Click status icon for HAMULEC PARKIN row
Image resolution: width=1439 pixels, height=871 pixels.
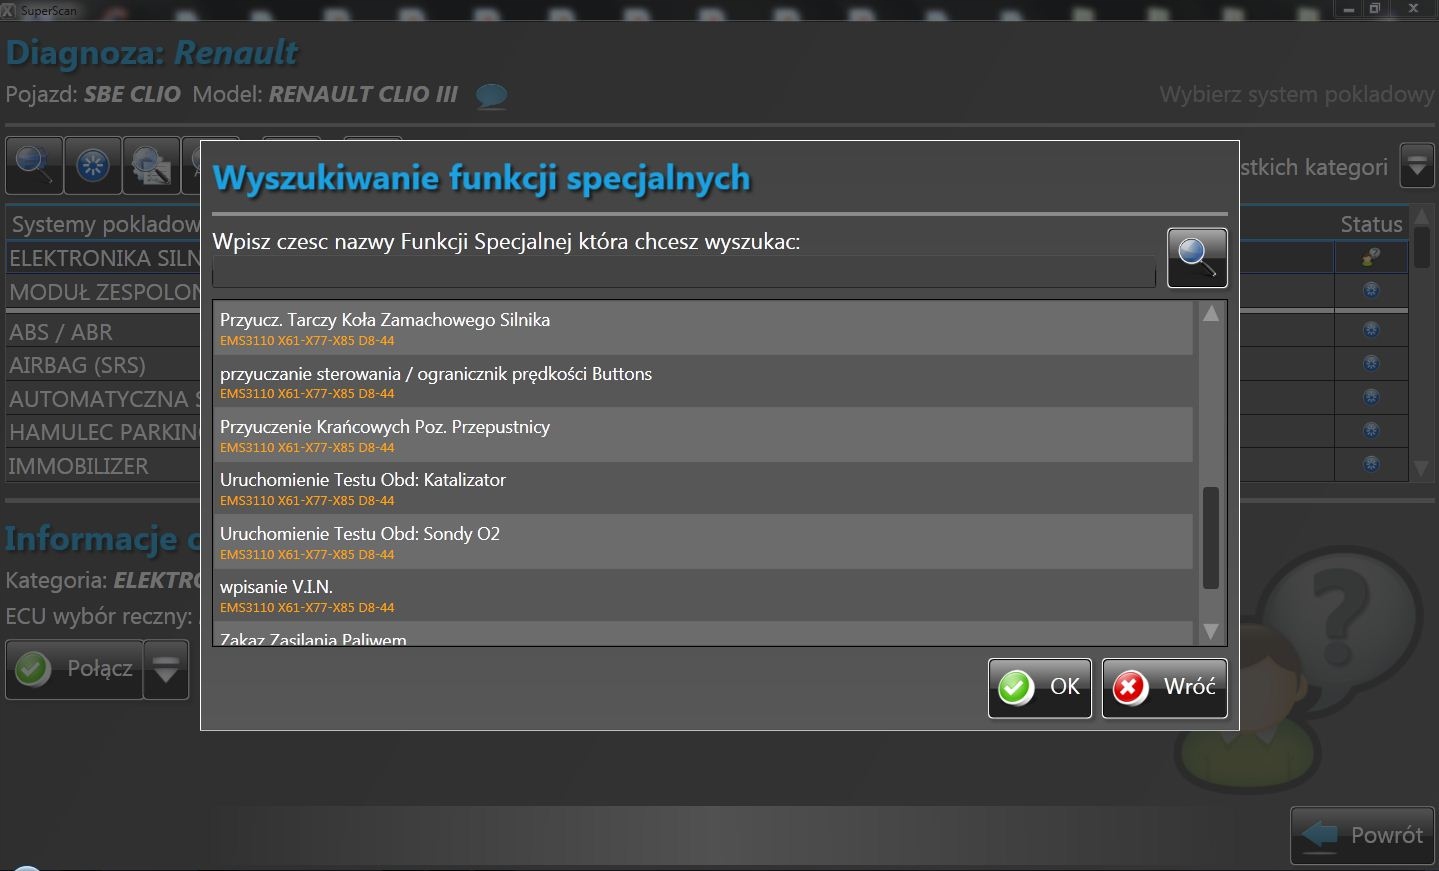(x=1371, y=431)
